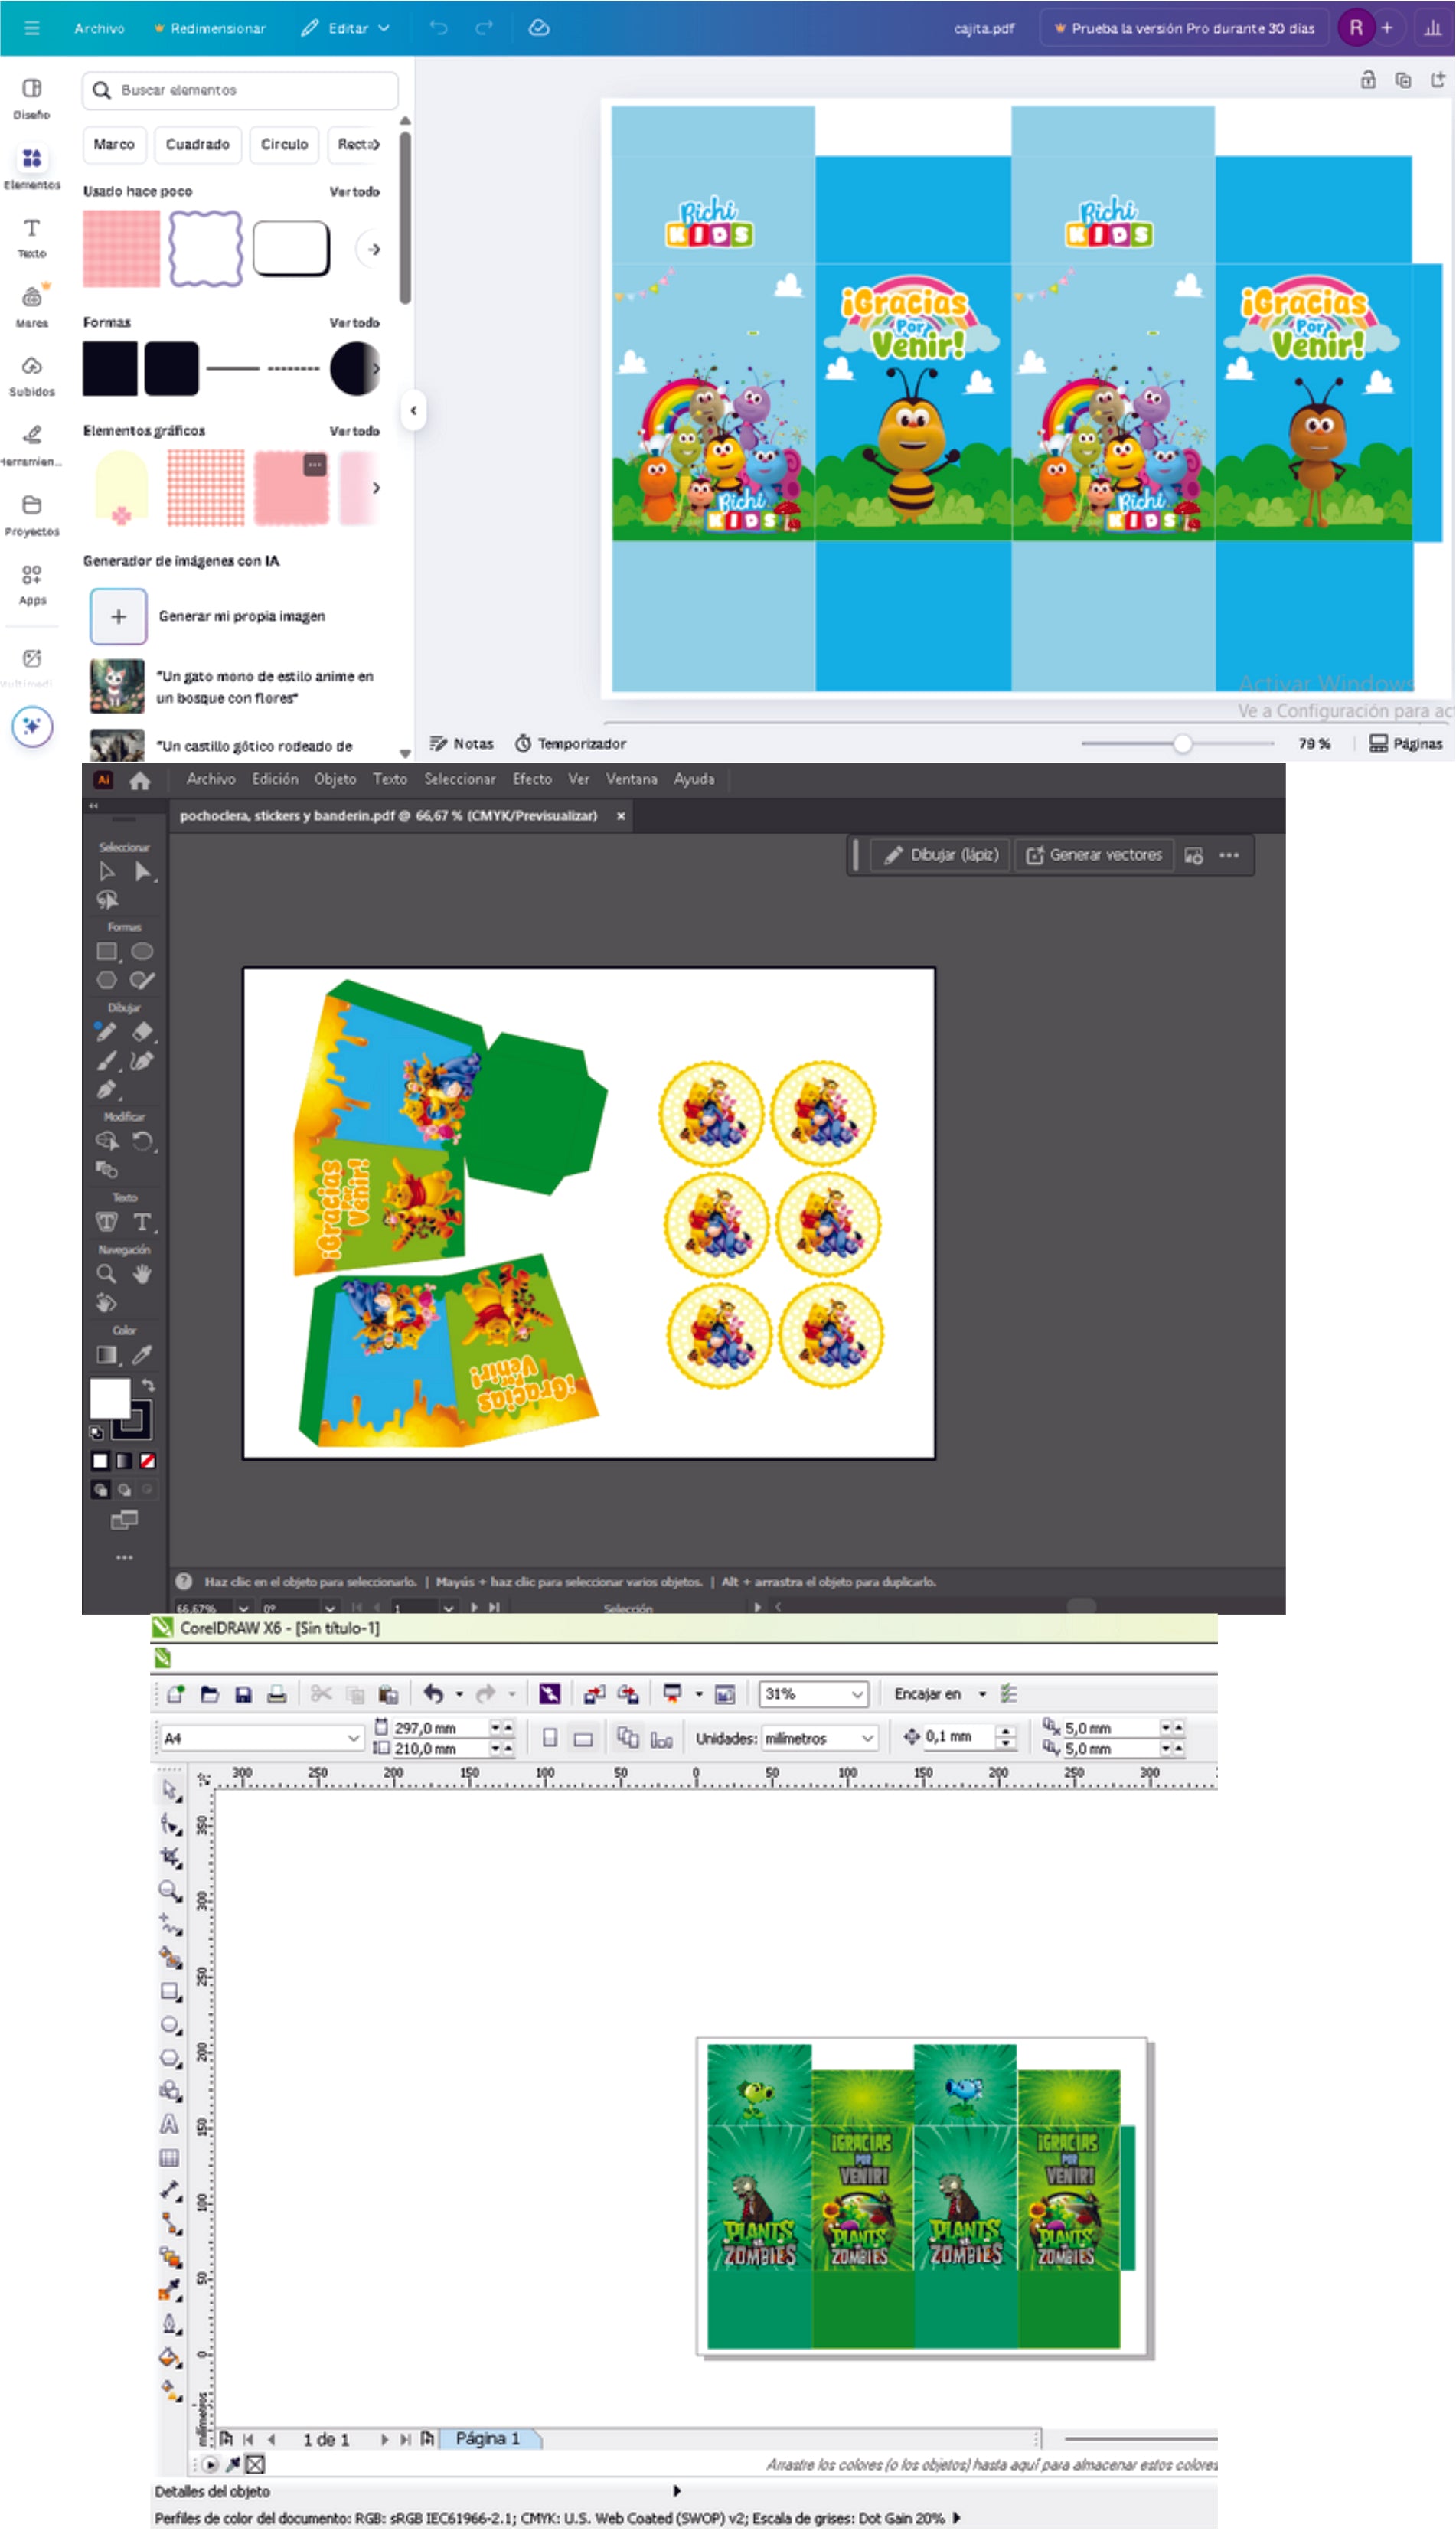
Task: Click the Save icon in CorelDRAW toolbar
Action: tap(243, 1694)
